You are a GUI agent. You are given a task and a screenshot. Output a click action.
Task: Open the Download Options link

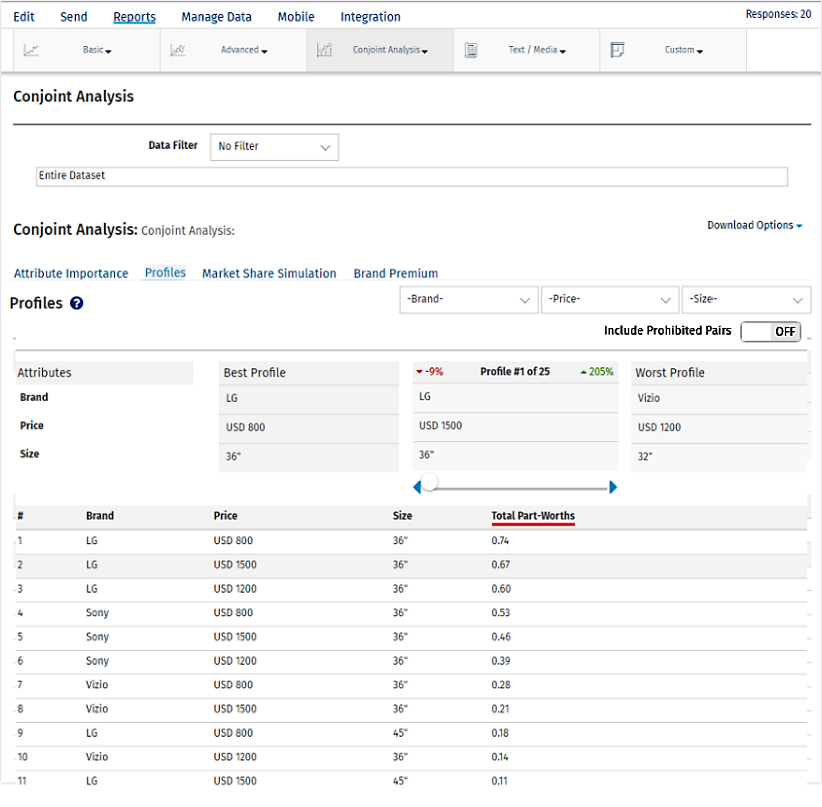coord(754,225)
